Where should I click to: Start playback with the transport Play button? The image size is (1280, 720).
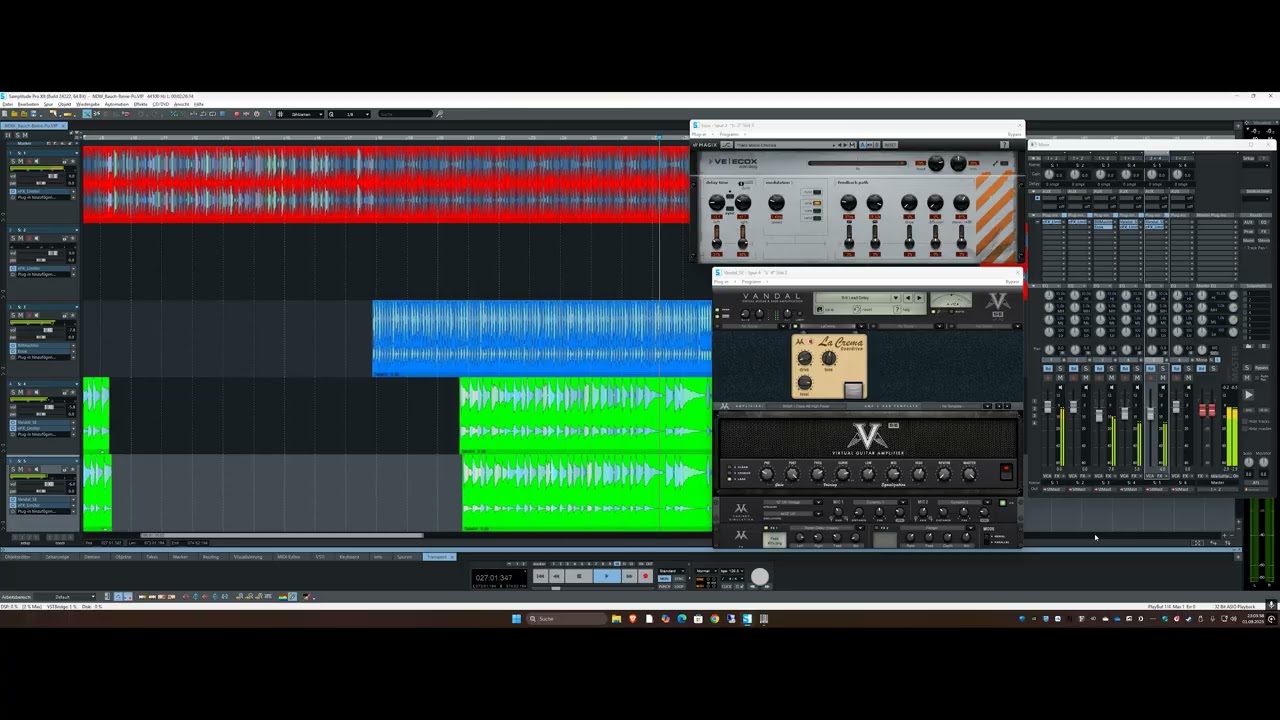(607, 576)
